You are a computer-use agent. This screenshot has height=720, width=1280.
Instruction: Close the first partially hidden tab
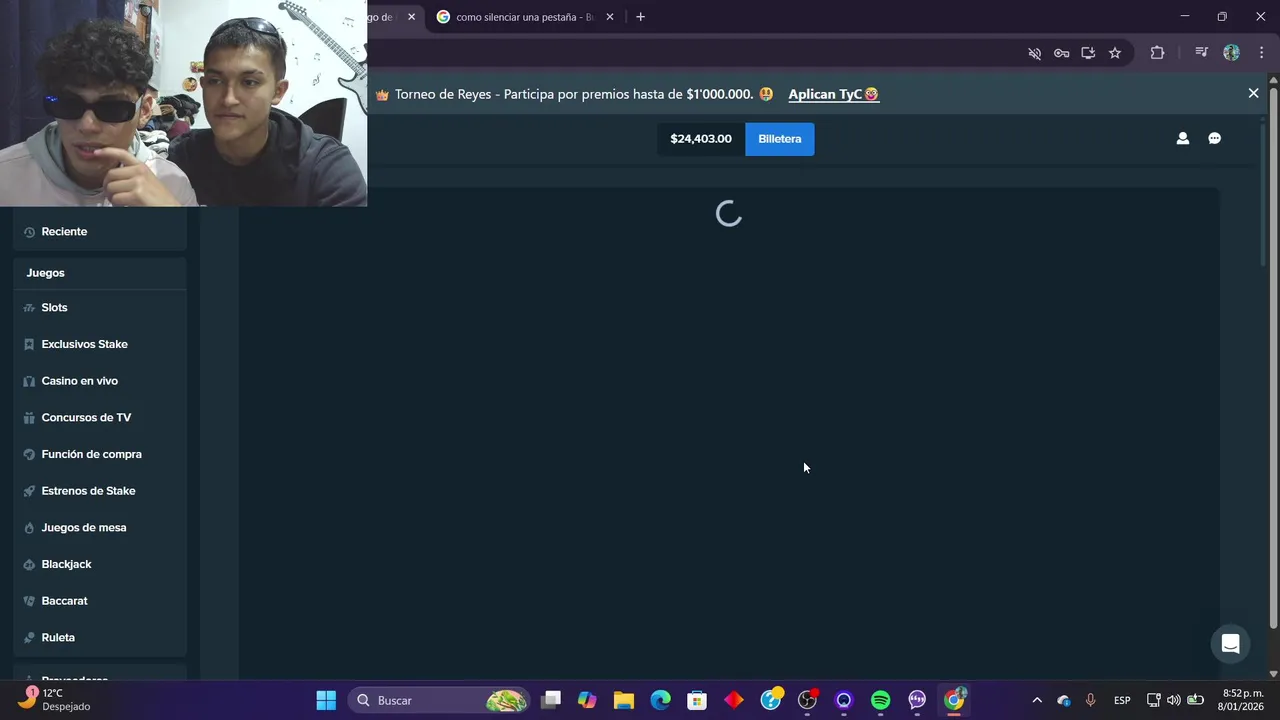tap(411, 17)
